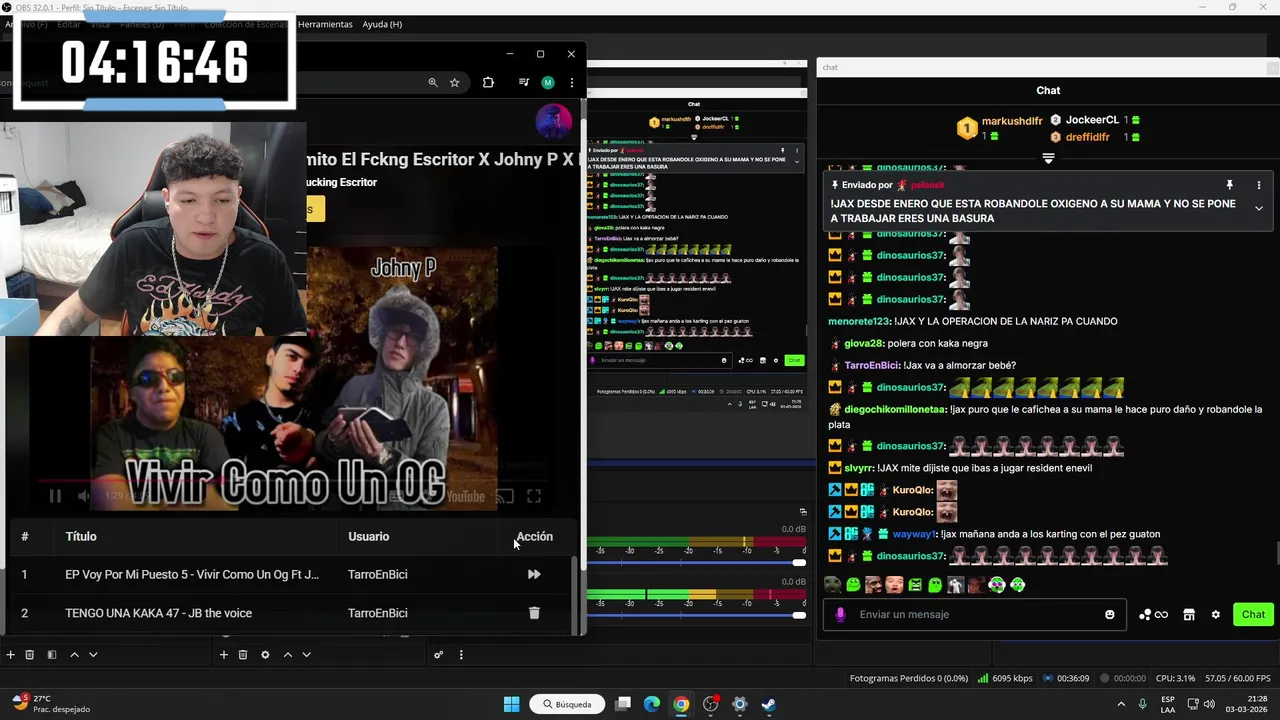1280x720 pixels.
Task: Click CPU: 3.1% in OBS status bar
Action: (1174, 678)
